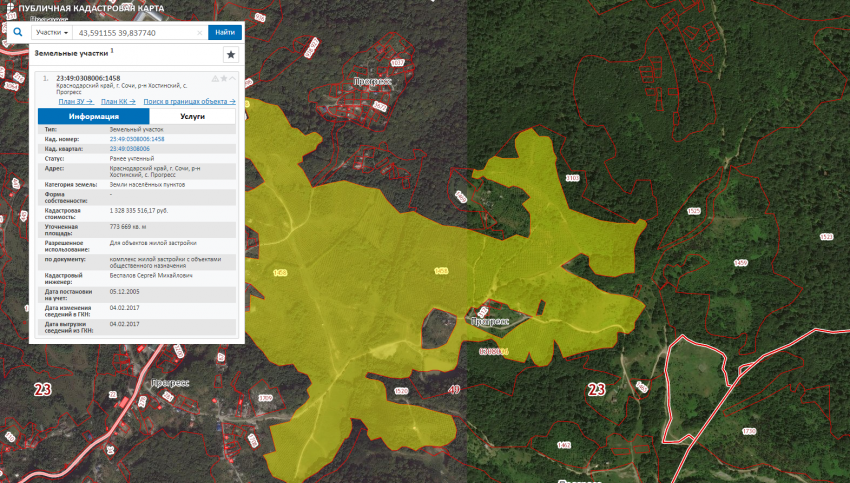Click cadastral quarter link 23:49:0308006
The image size is (850, 483).
click(x=129, y=148)
